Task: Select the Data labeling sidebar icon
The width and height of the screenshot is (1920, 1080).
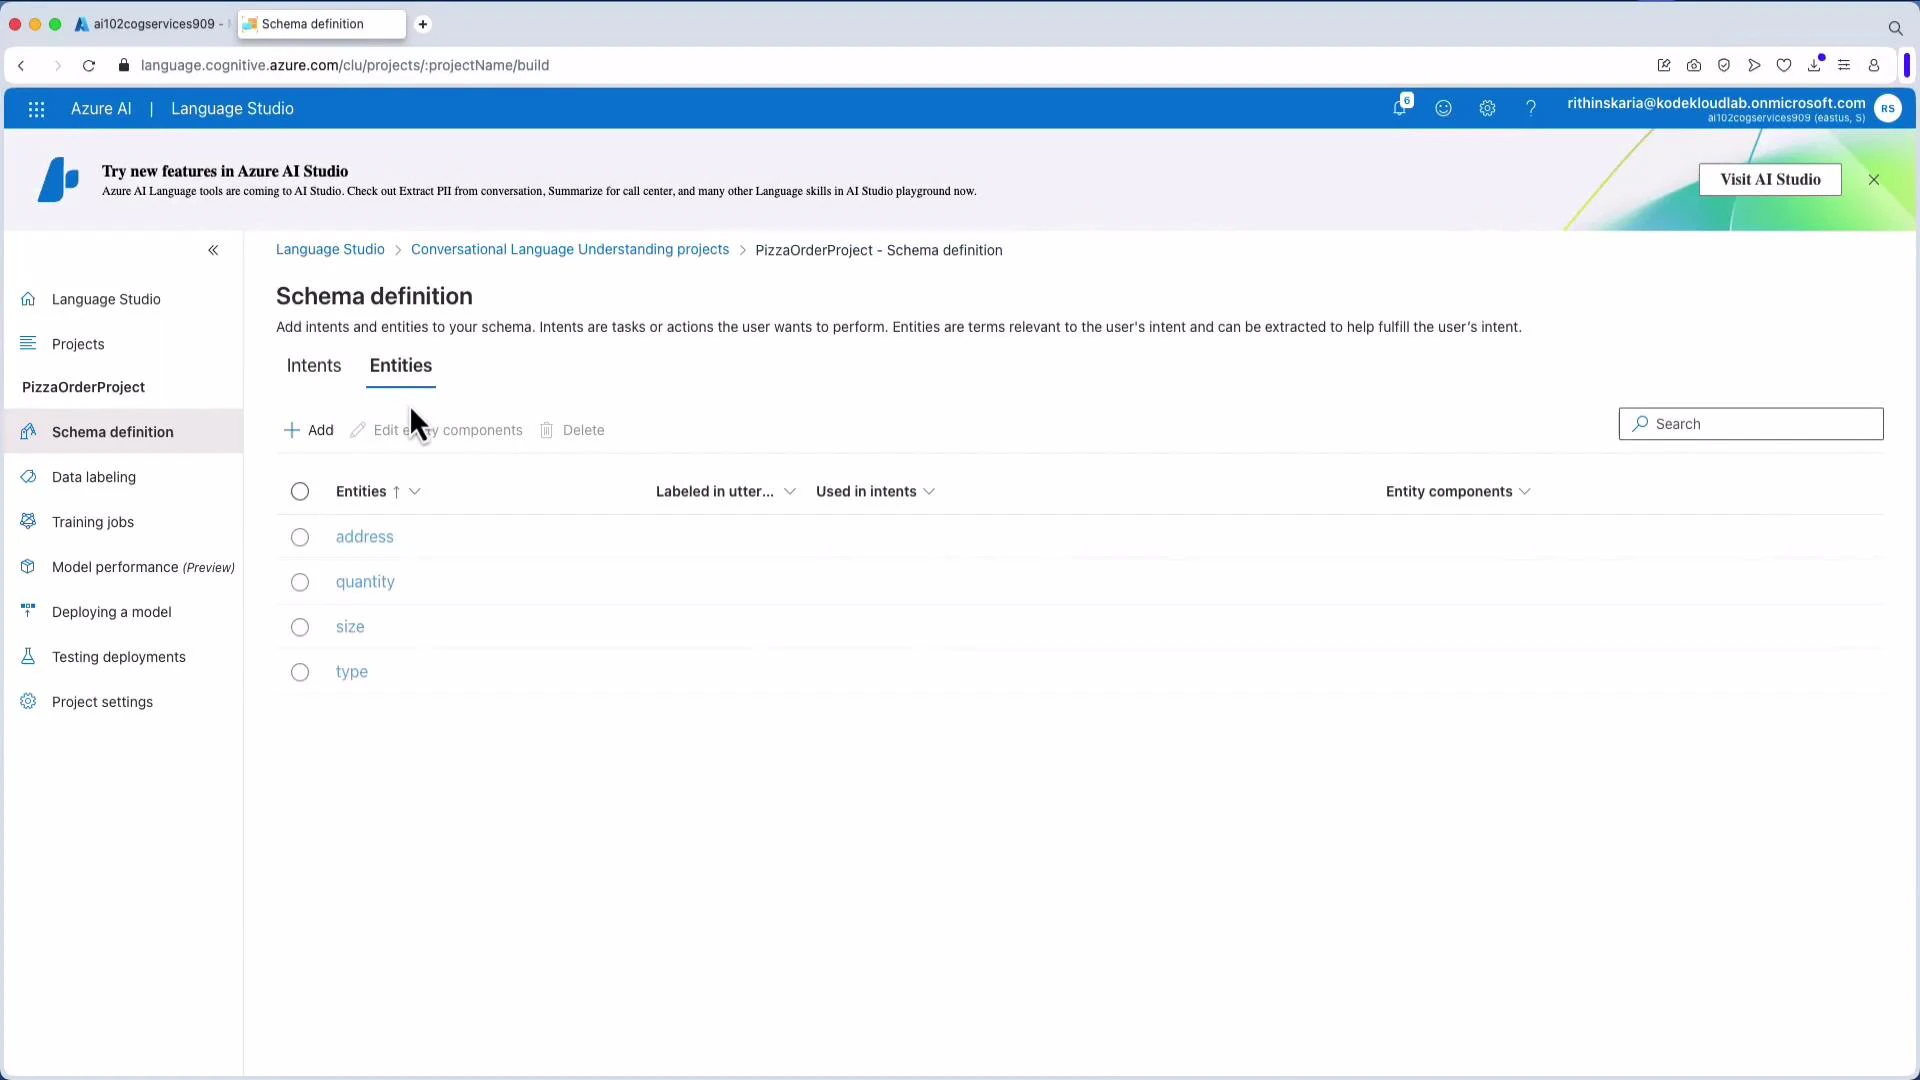Action: 28,477
